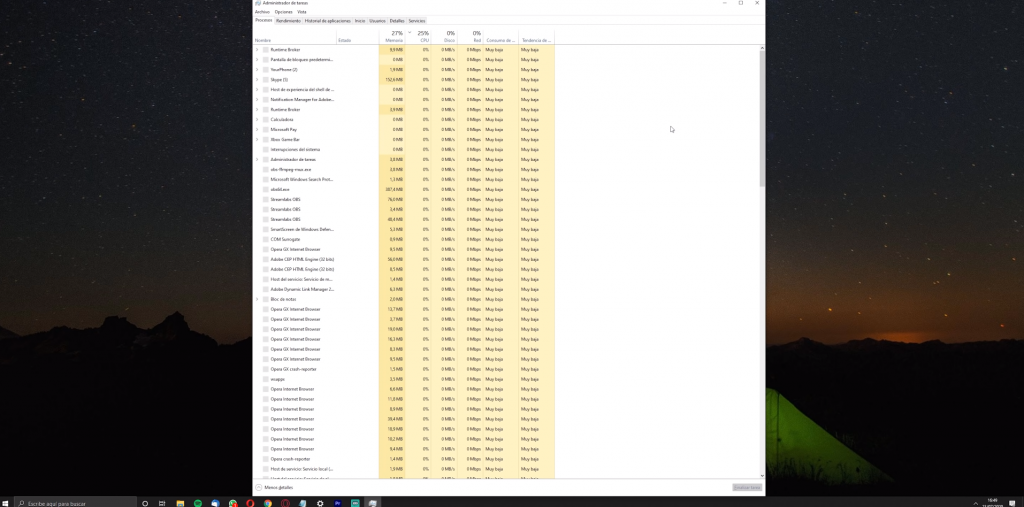Click the Calculadora process icon

pos(266,119)
